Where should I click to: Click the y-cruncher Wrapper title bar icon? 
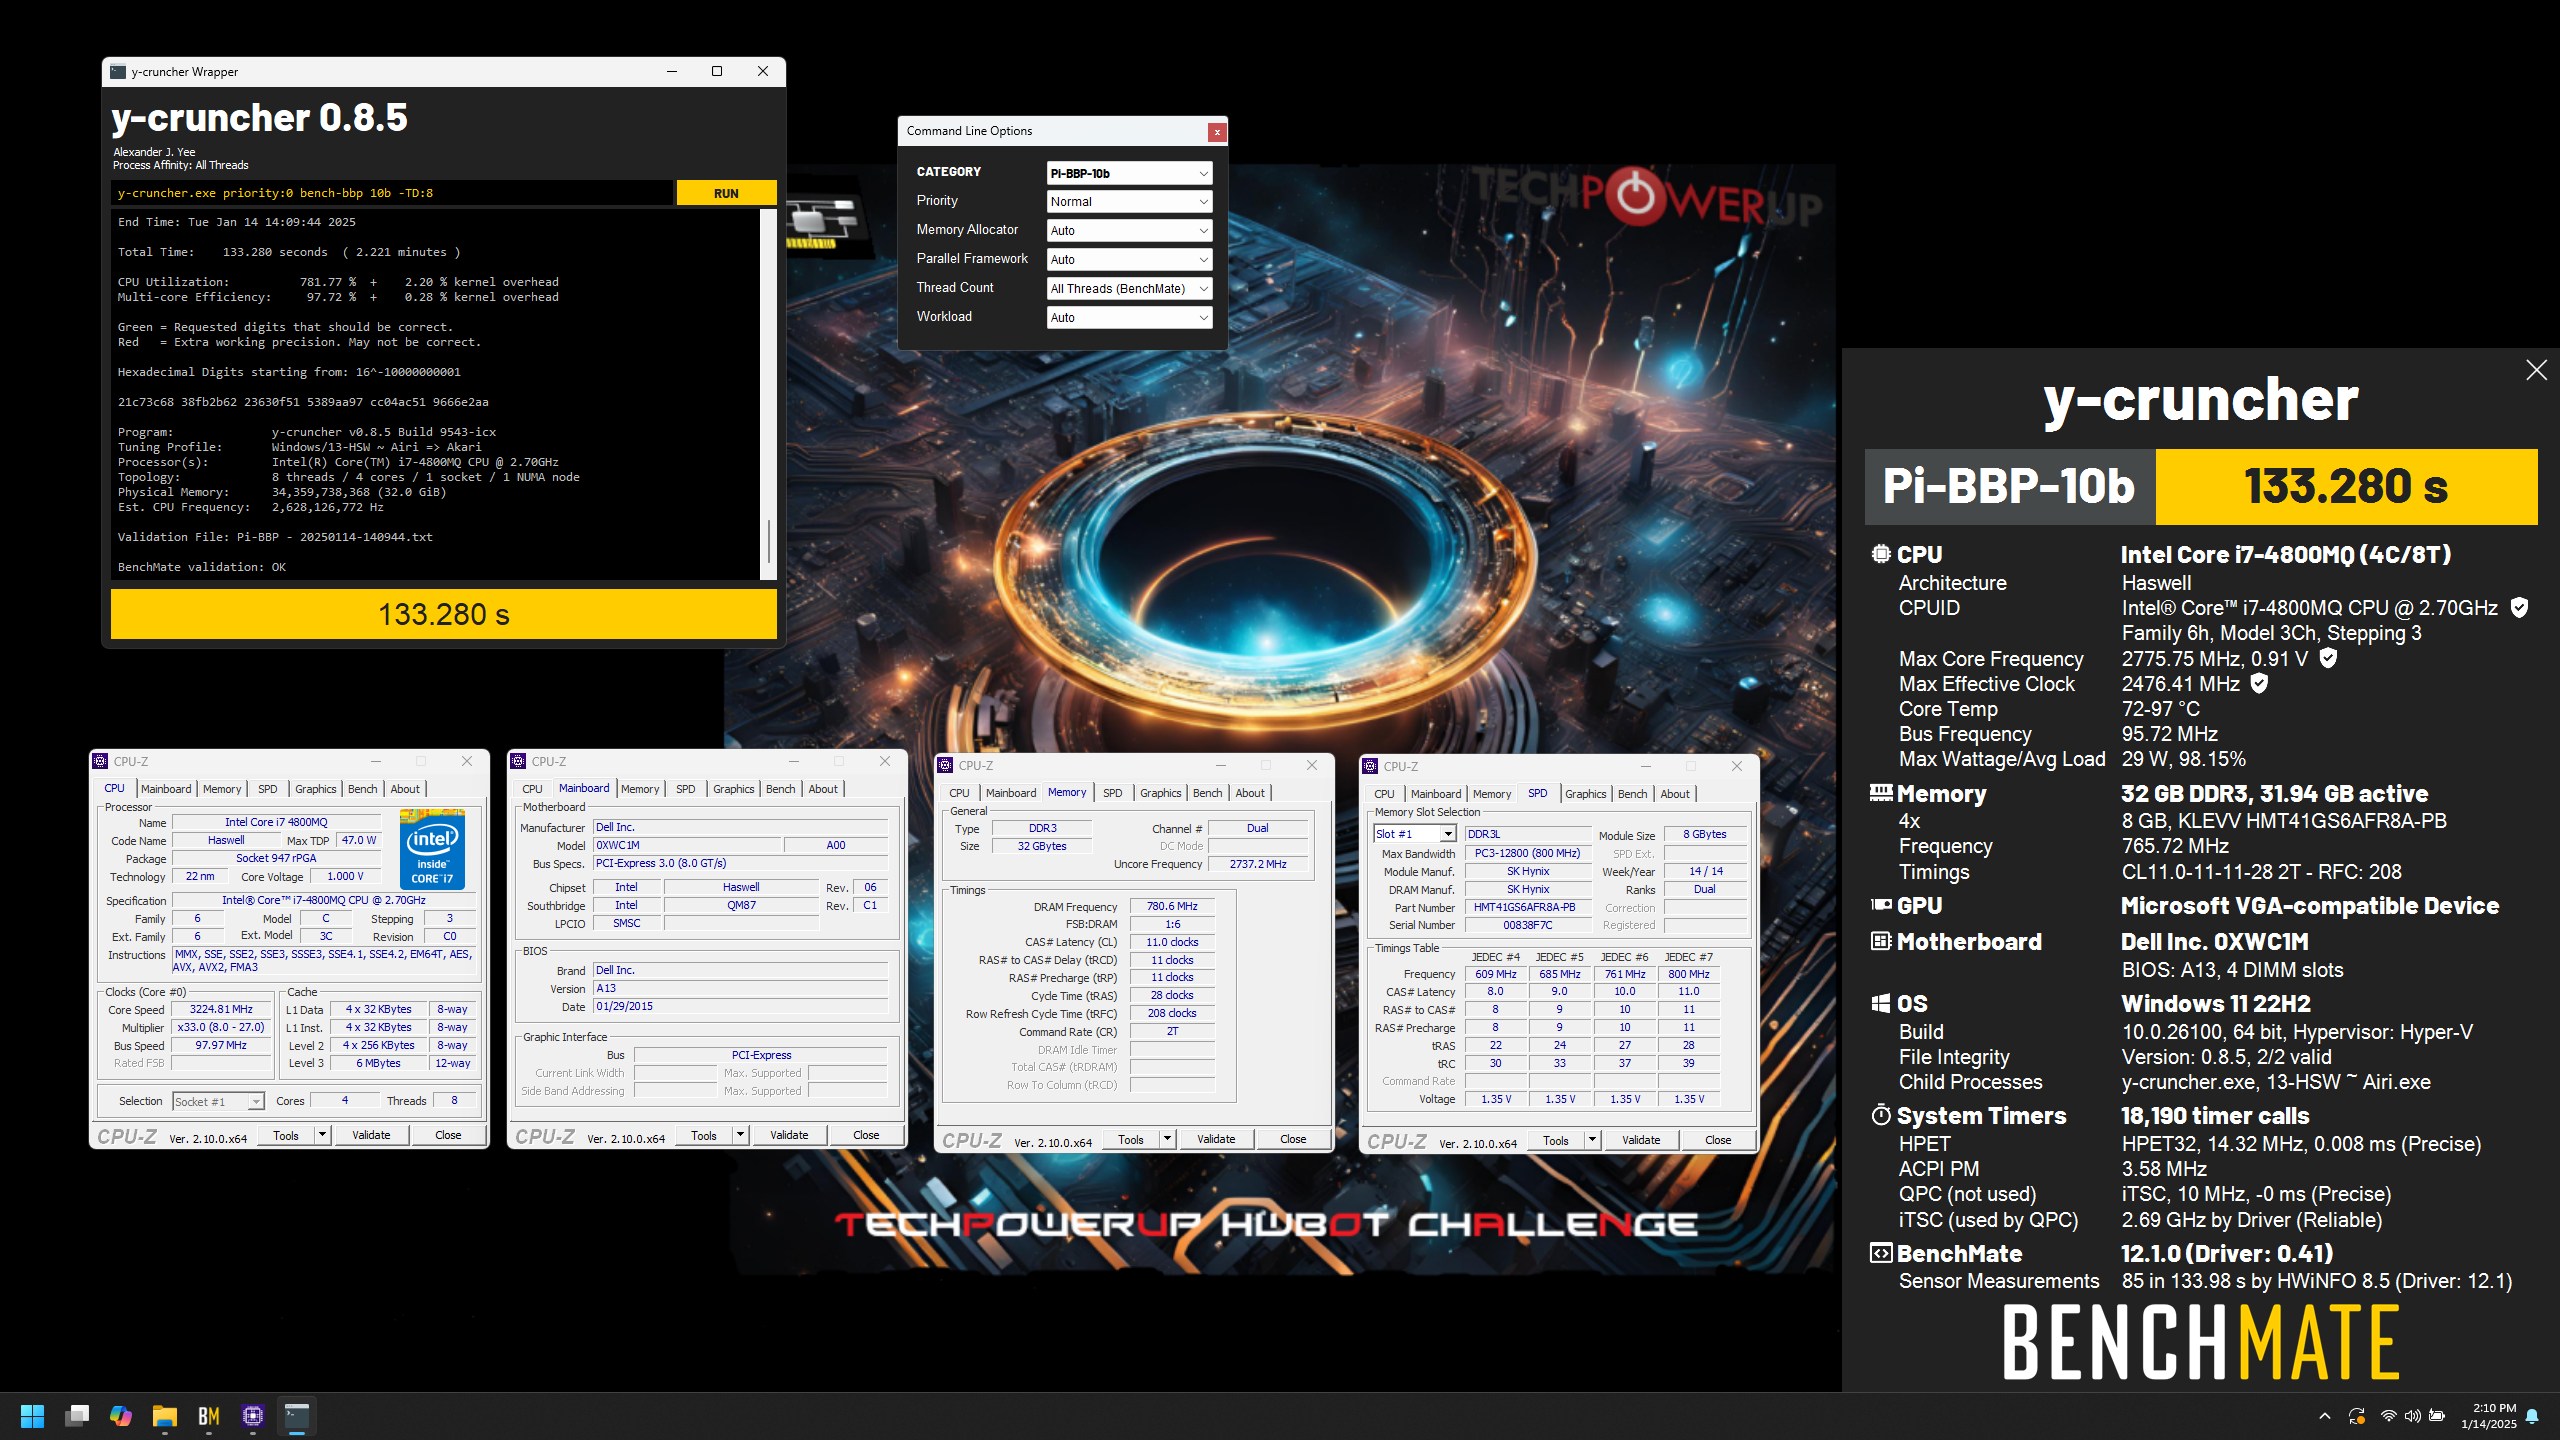[x=118, y=72]
